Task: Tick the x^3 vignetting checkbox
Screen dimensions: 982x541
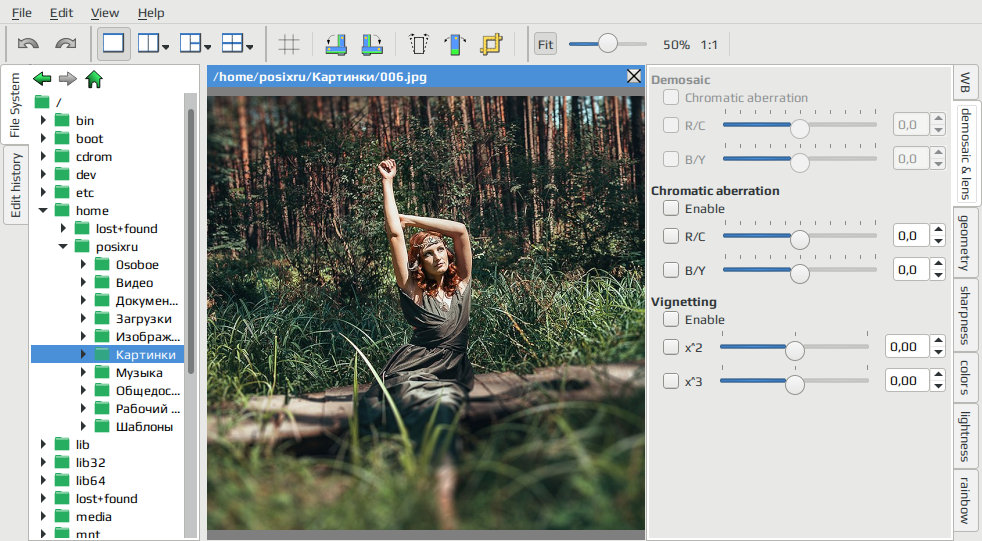Action: click(x=671, y=381)
